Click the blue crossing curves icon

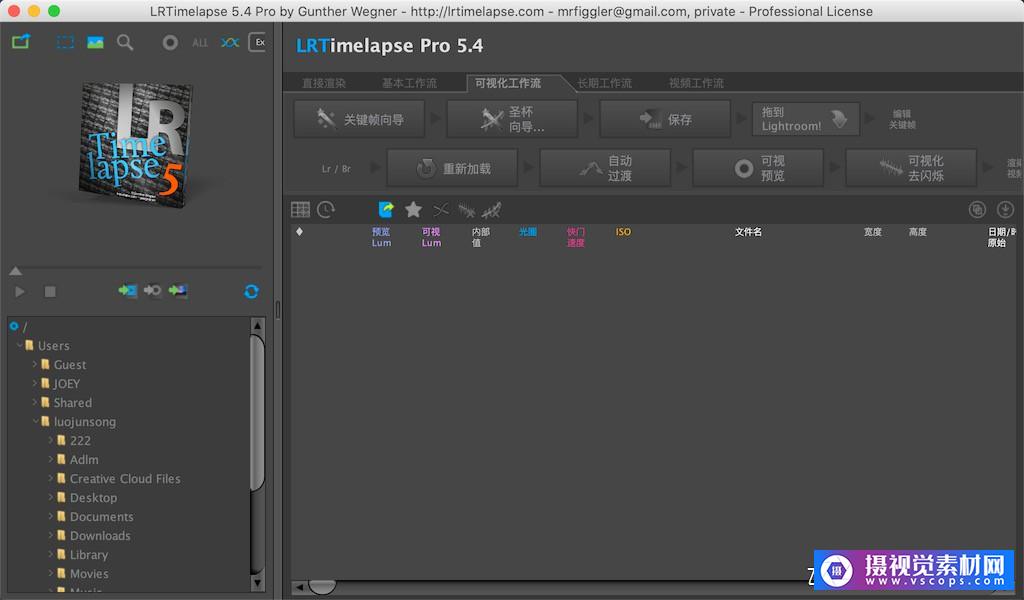(230, 43)
